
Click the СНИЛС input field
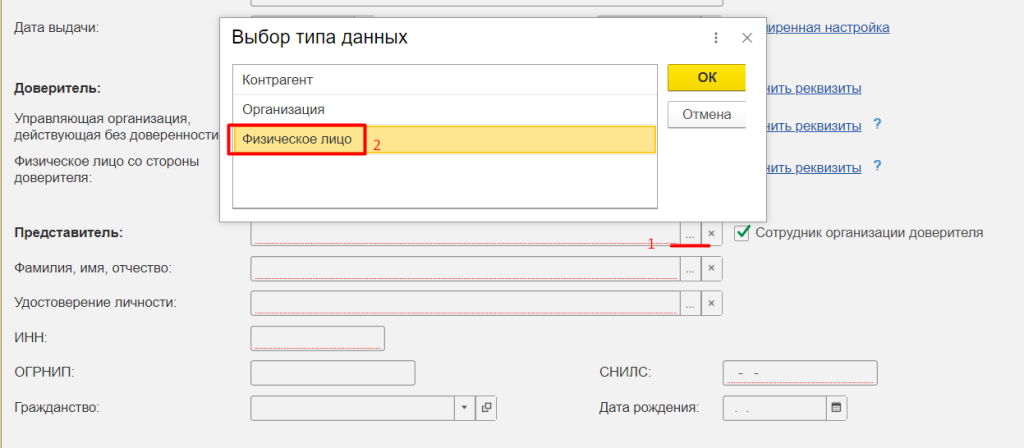(799, 373)
